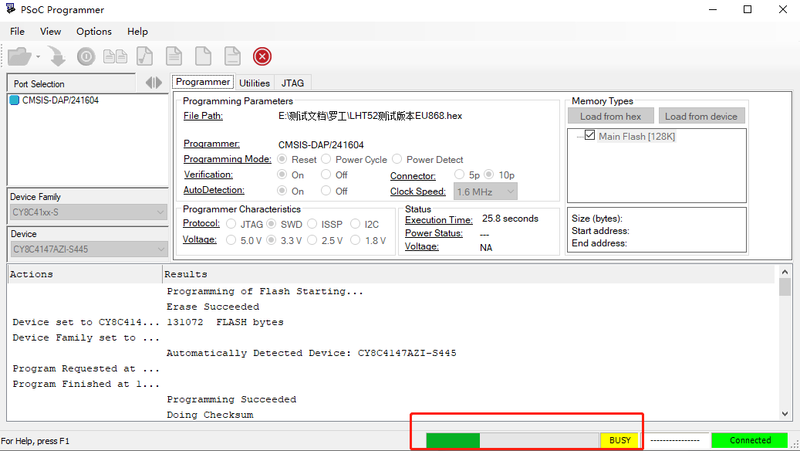800x451 pixels.
Task: Open the Device CY8C4147AZI-S445 dropdown
Action: [x=88, y=249]
